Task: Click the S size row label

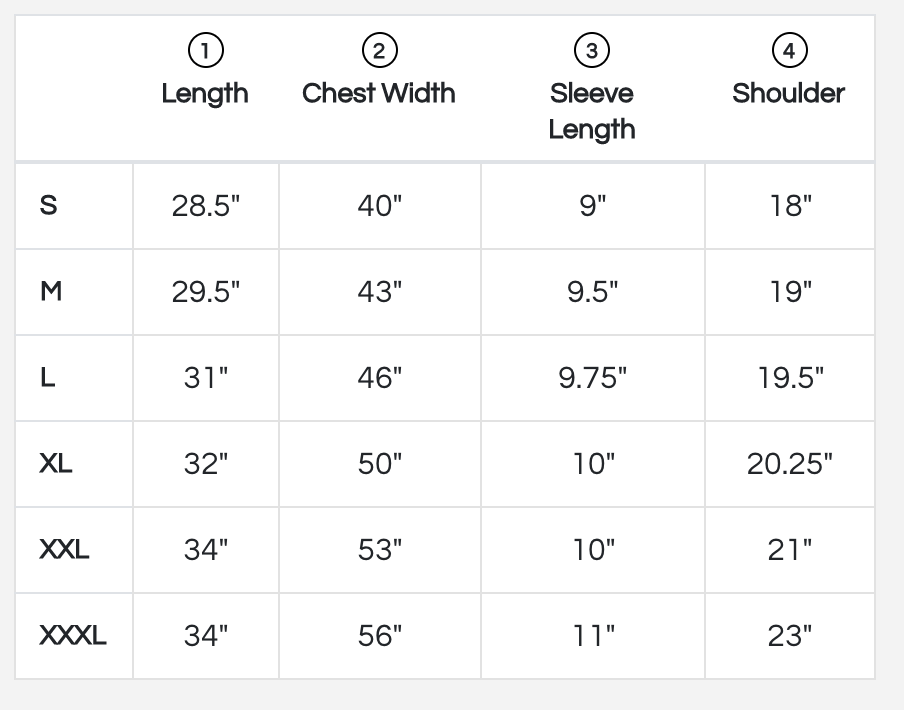Action: (x=48, y=206)
